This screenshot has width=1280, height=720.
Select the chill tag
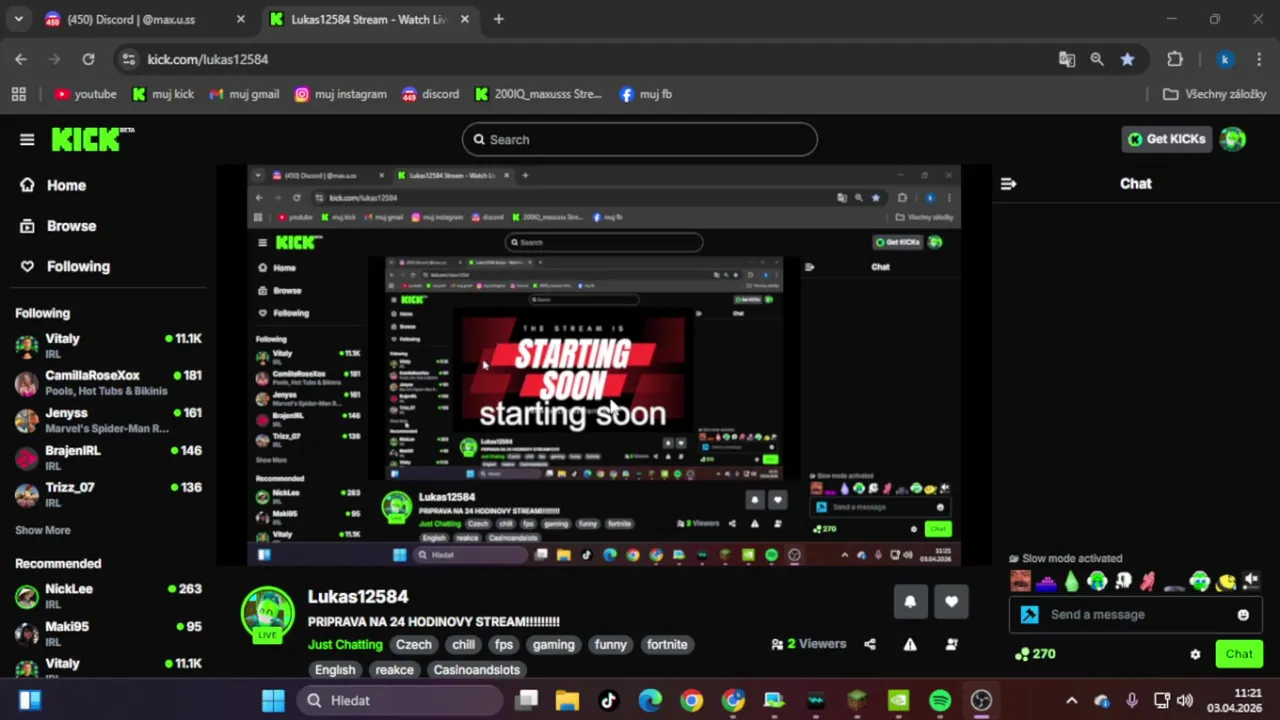click(463, 645)
